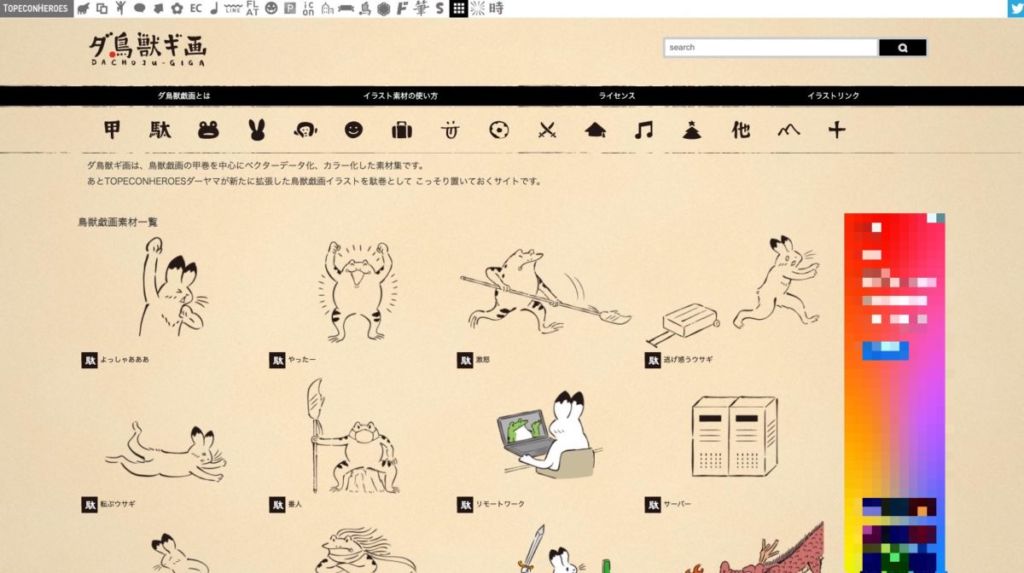Select the soccer ball category icon
Viewport: 1024px width, 573px height.
498,130
